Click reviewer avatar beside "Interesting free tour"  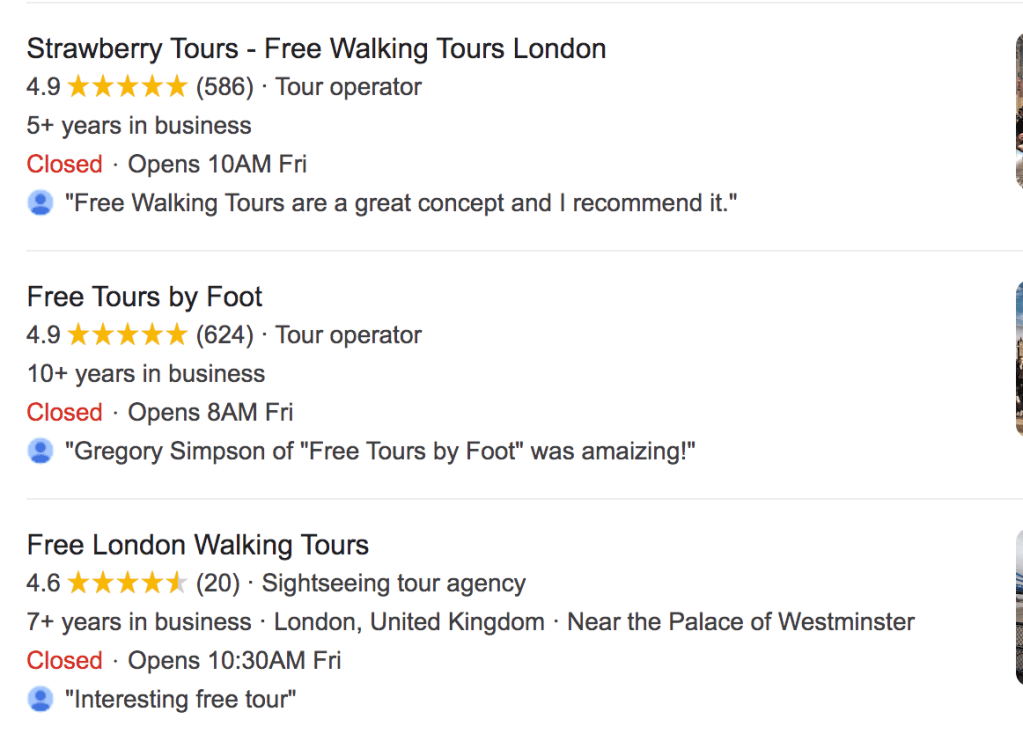40,699
